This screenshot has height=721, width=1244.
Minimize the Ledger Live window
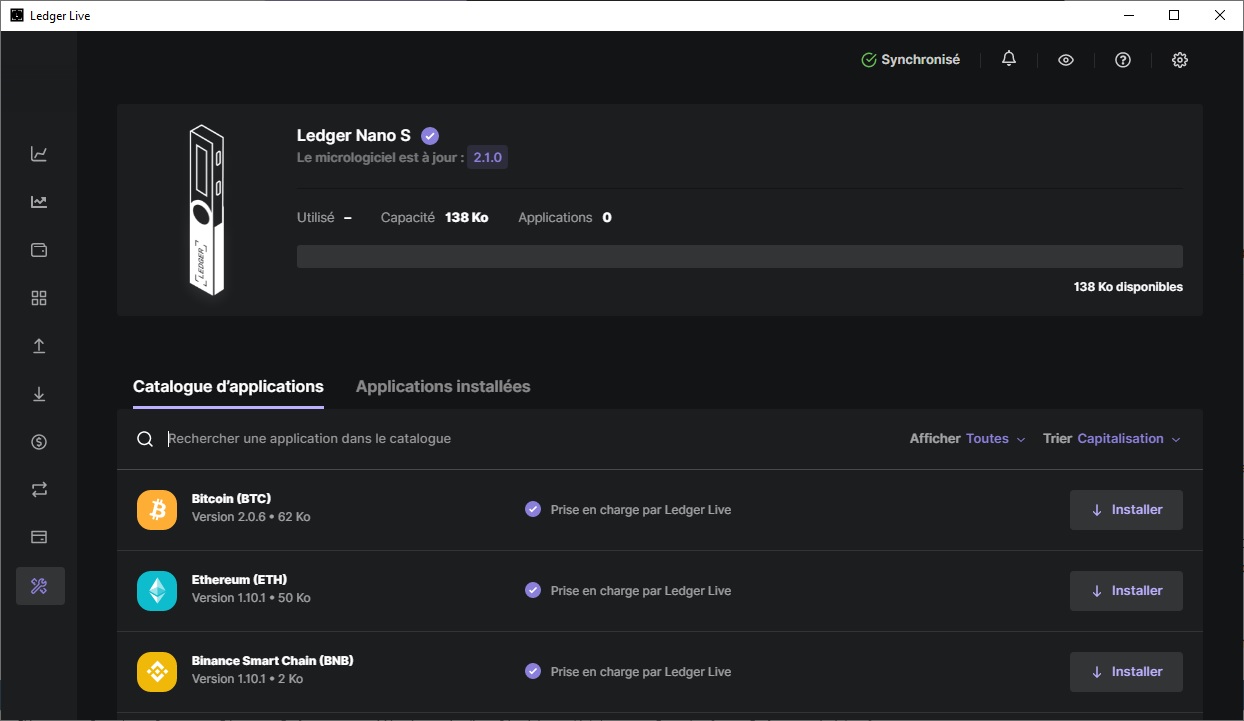click(x=1128, y=15)
